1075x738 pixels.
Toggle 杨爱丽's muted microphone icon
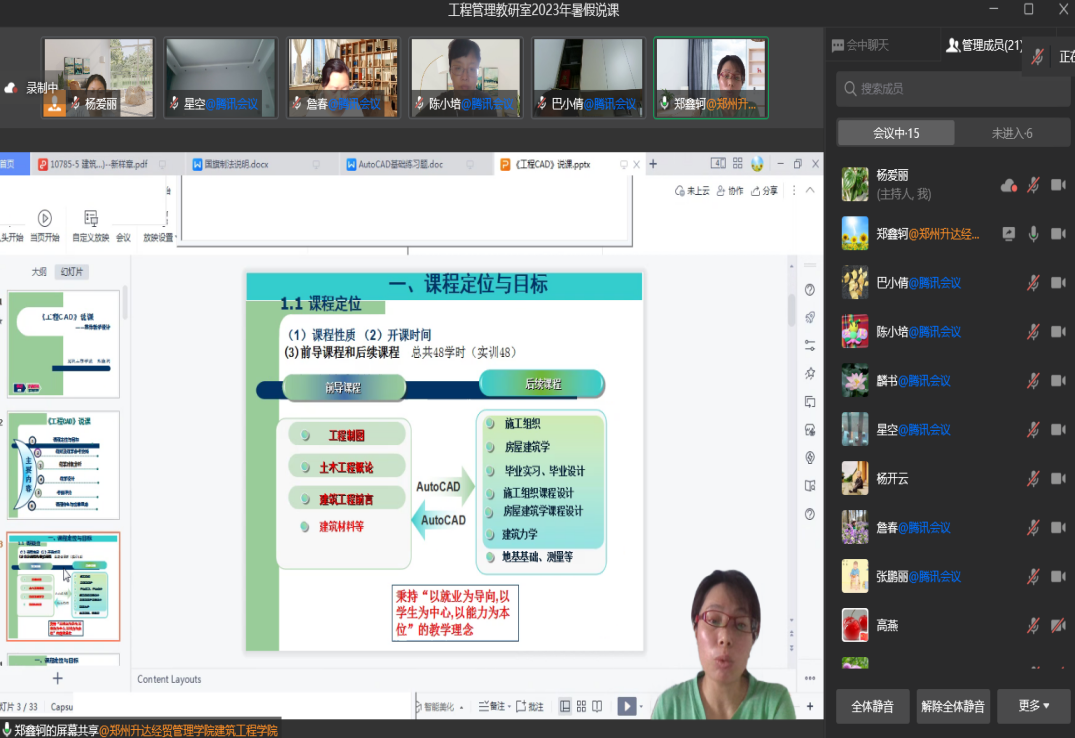(x=1033, y=185)
